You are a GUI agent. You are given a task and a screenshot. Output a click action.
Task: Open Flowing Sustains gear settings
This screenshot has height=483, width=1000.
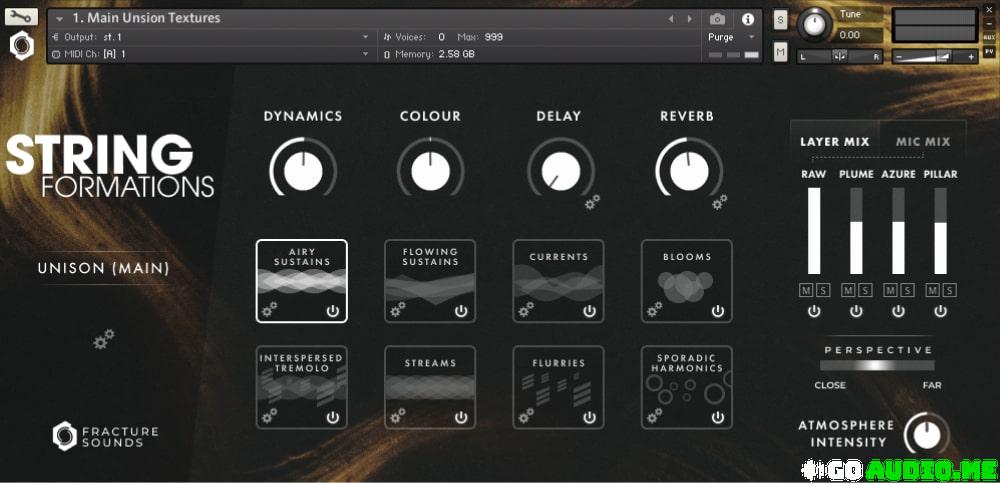(x=397, y=310)
